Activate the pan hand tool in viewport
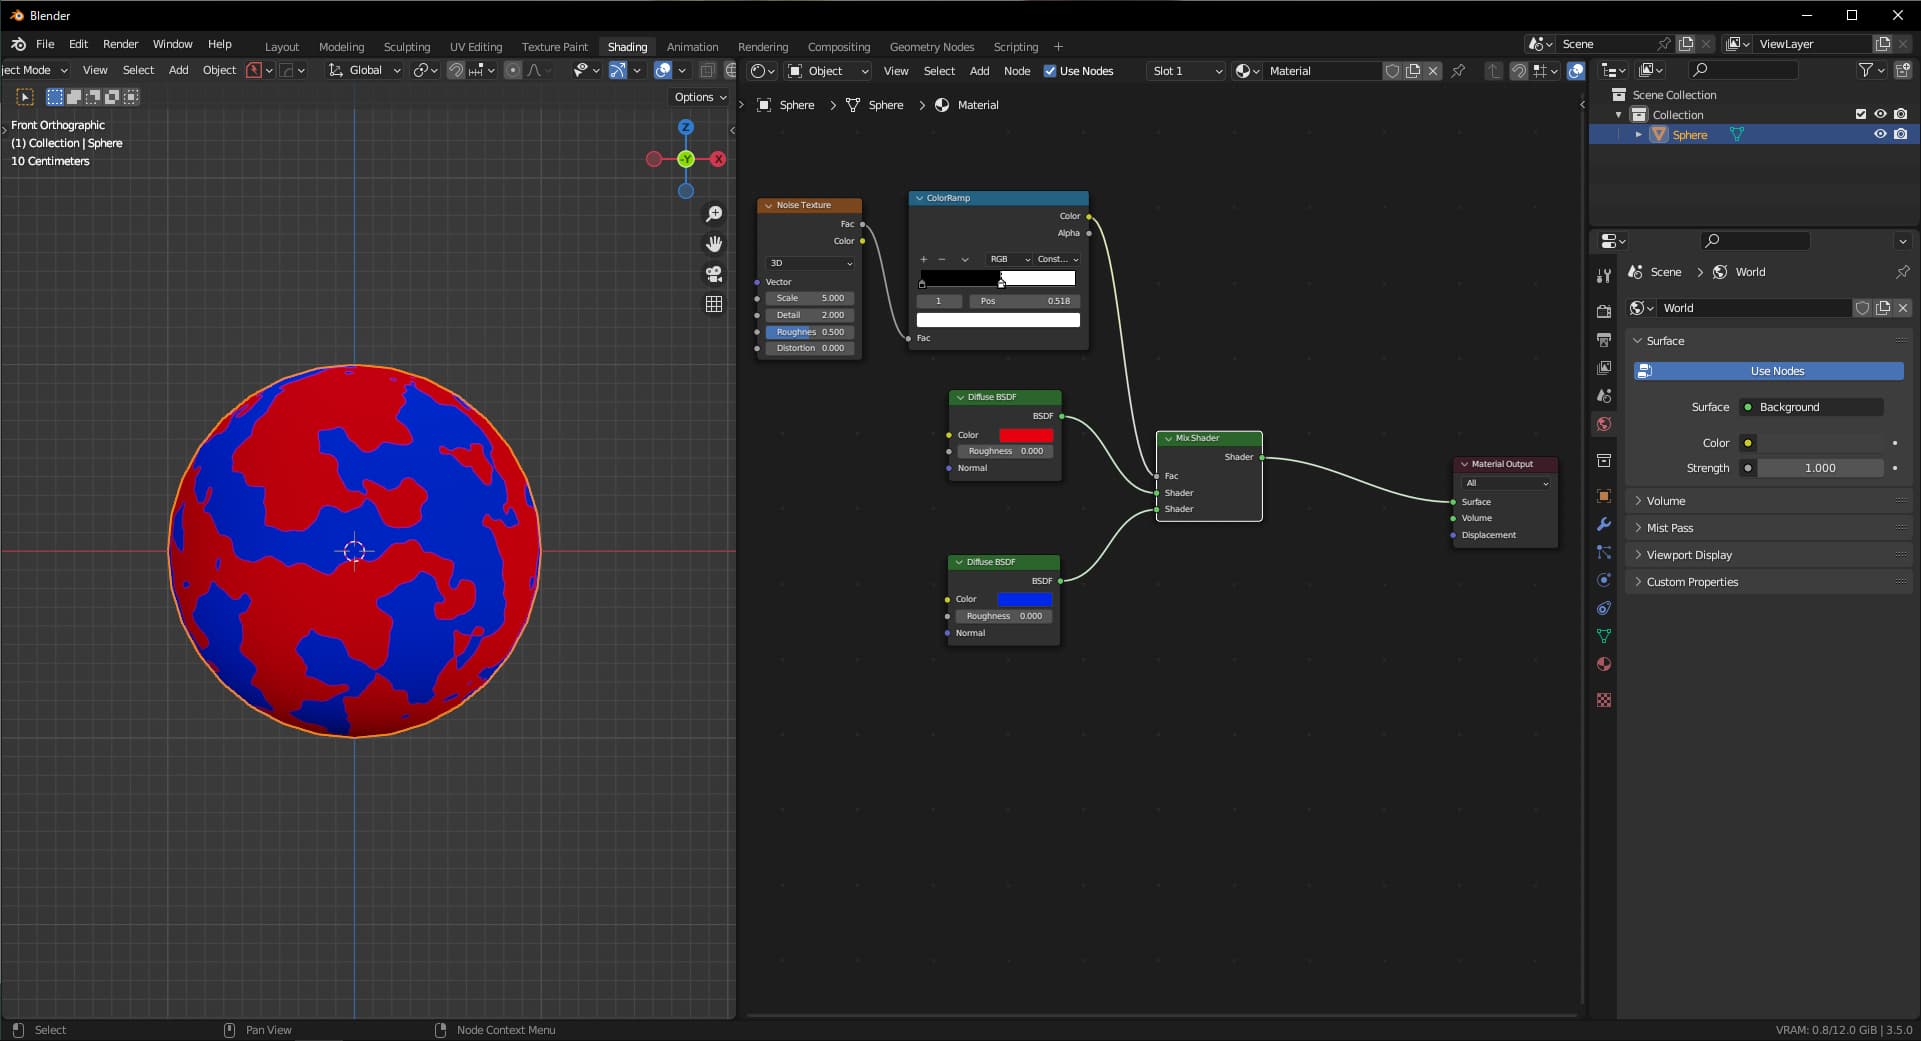Screen dimensions: 1921x1041 pyautogui.click(x=714, y=244)
